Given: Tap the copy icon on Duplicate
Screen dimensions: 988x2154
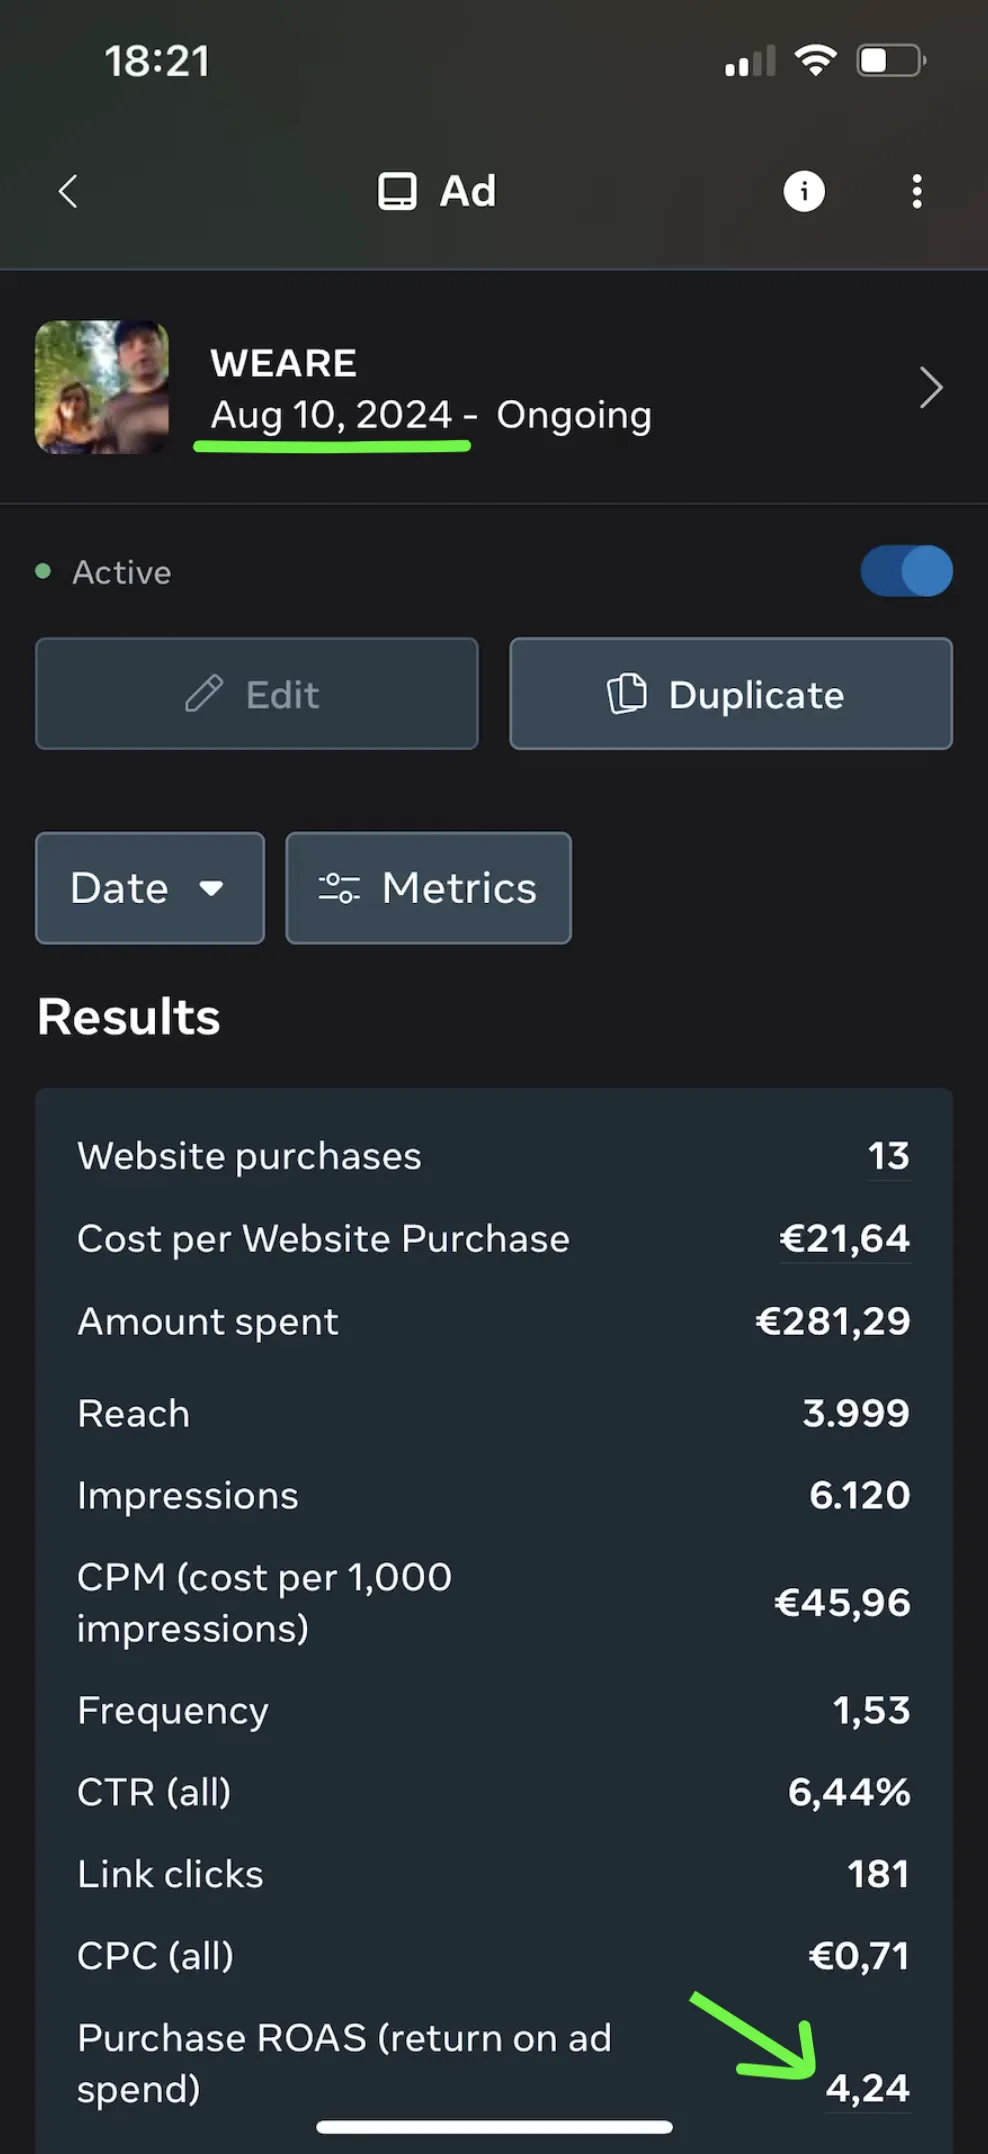Looking at the screenshot, I should (x=627, y=693).
